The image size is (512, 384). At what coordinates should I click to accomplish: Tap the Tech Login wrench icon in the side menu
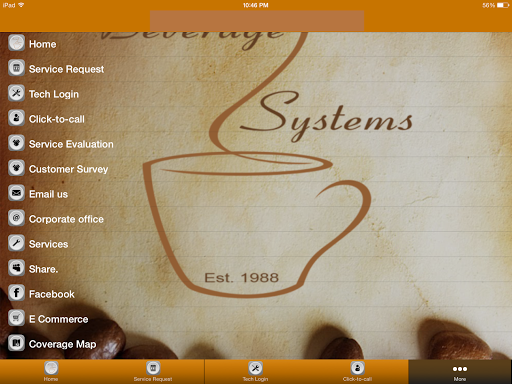point(16,93)
